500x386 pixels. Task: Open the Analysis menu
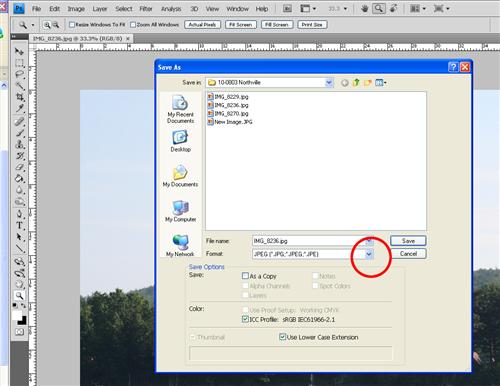click(x=171, y=9)
